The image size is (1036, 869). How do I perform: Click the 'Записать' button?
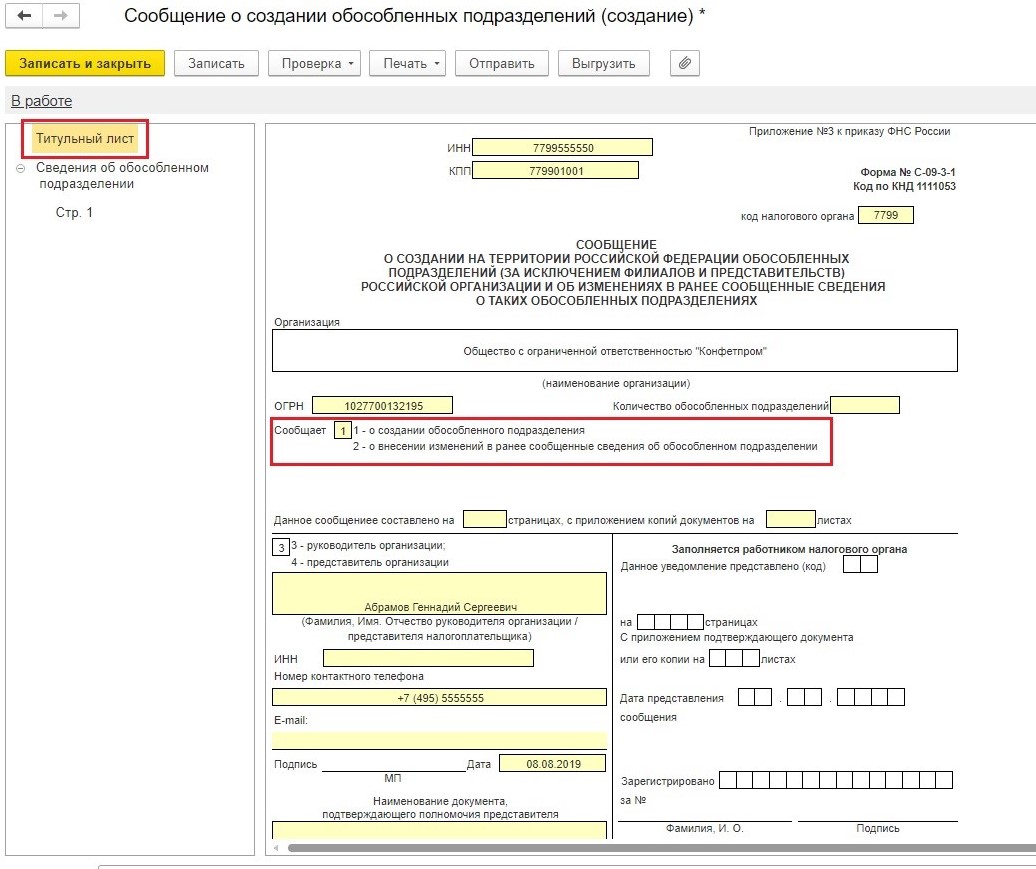(x=216, y=63)
